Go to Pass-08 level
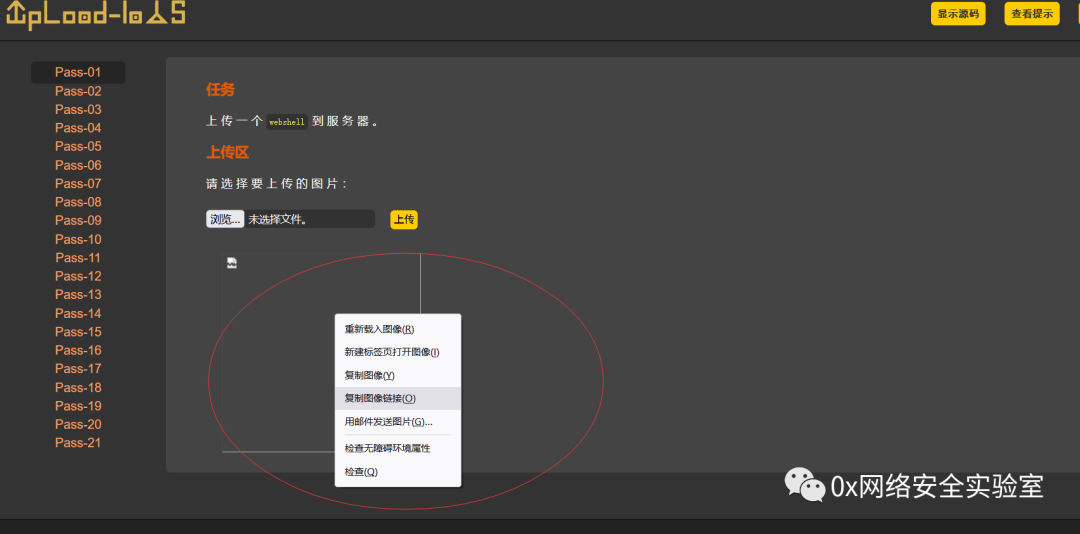1080x534 pixels. tap(78, 202)
